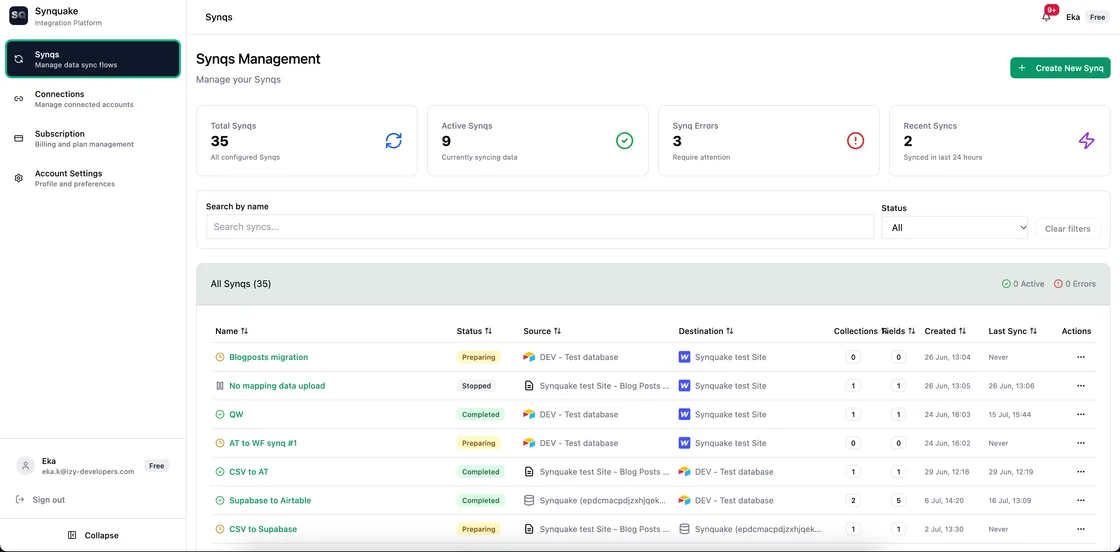Click Airtable source icon in Blogposts migration row
This screenshot has height=552, width=1120.
(529, 357)
